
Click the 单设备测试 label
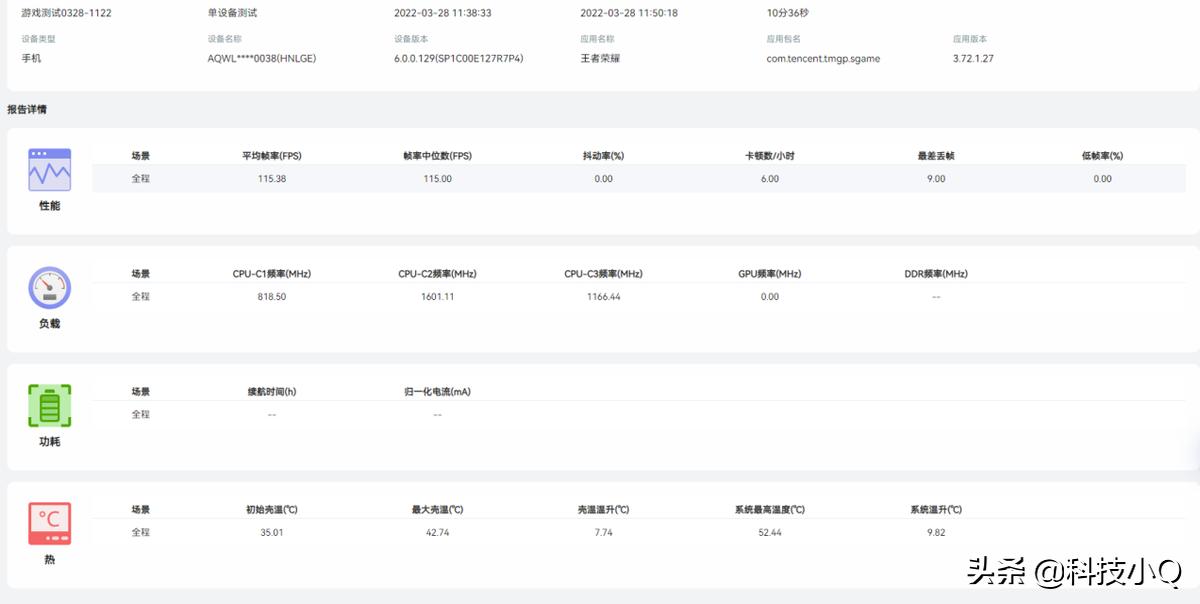point(232,14)
